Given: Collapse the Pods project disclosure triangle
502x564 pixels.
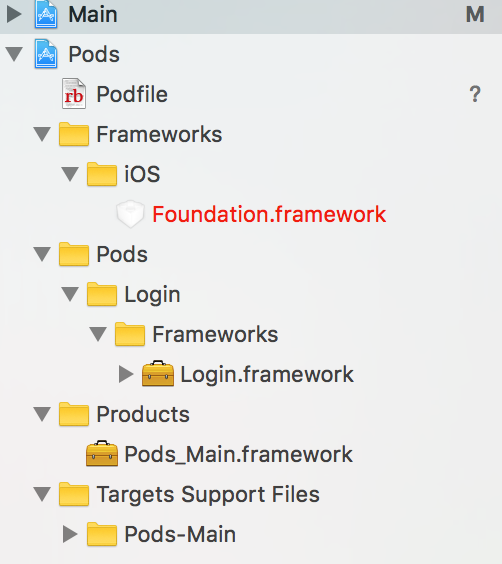Looking at the screenshot, I should click(14, 54).
